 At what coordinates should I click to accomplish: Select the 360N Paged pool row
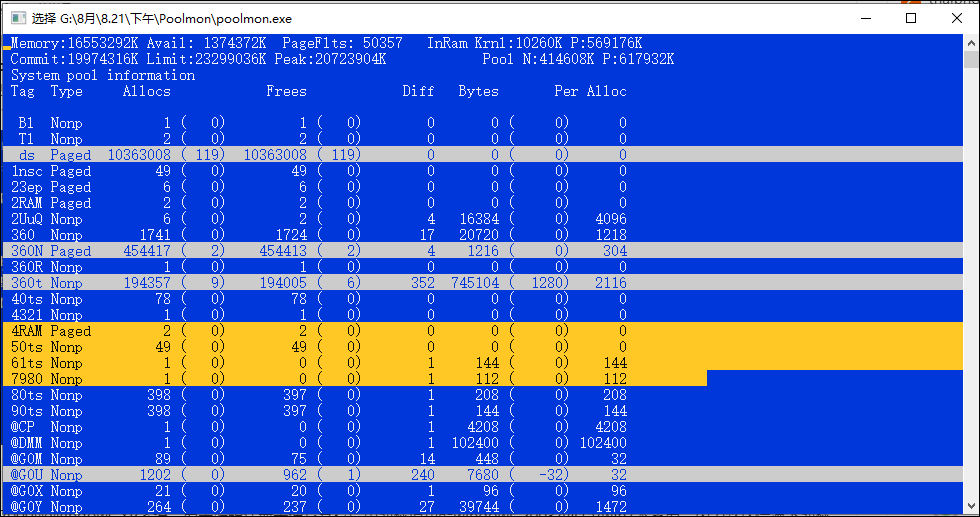click(x=320, y=251)
